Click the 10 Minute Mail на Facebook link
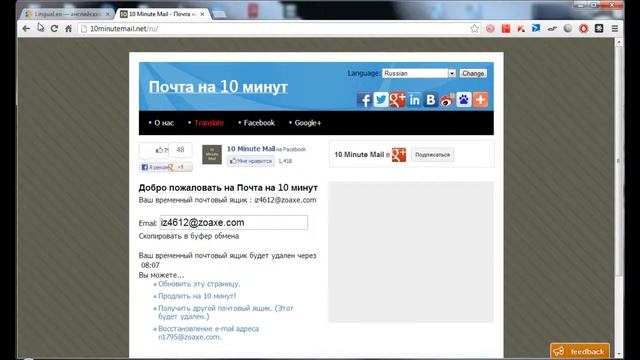 click(266, 149)
